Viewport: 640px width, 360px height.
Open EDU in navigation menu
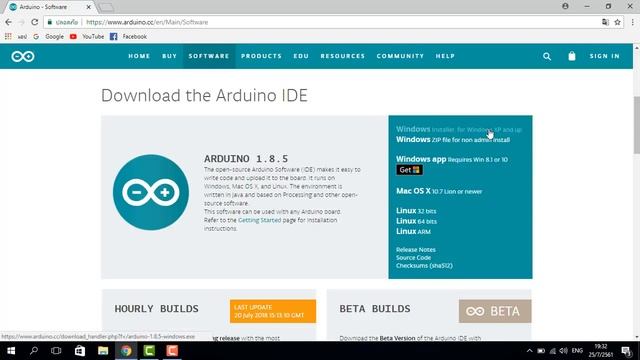[x=301, y=56]
